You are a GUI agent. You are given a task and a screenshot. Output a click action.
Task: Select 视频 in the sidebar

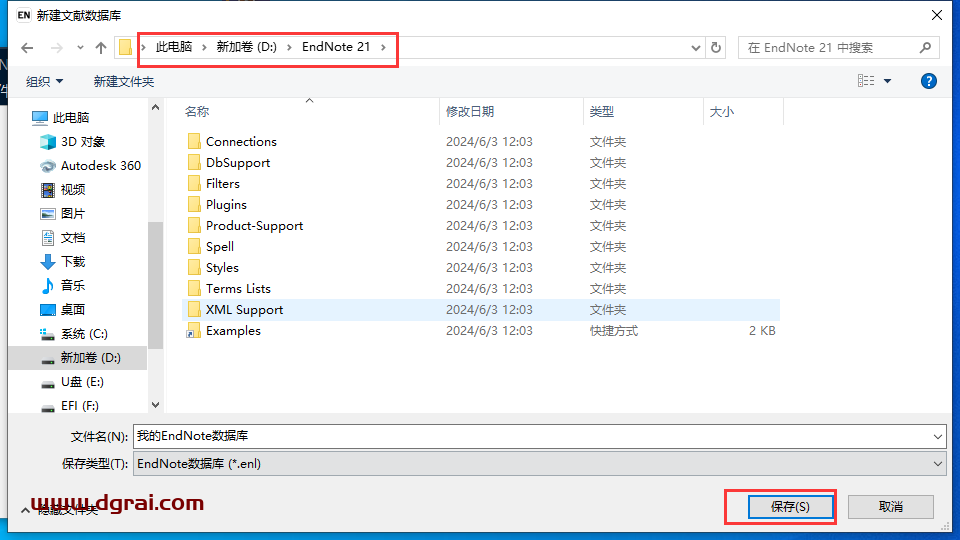[x=62, y=189]
